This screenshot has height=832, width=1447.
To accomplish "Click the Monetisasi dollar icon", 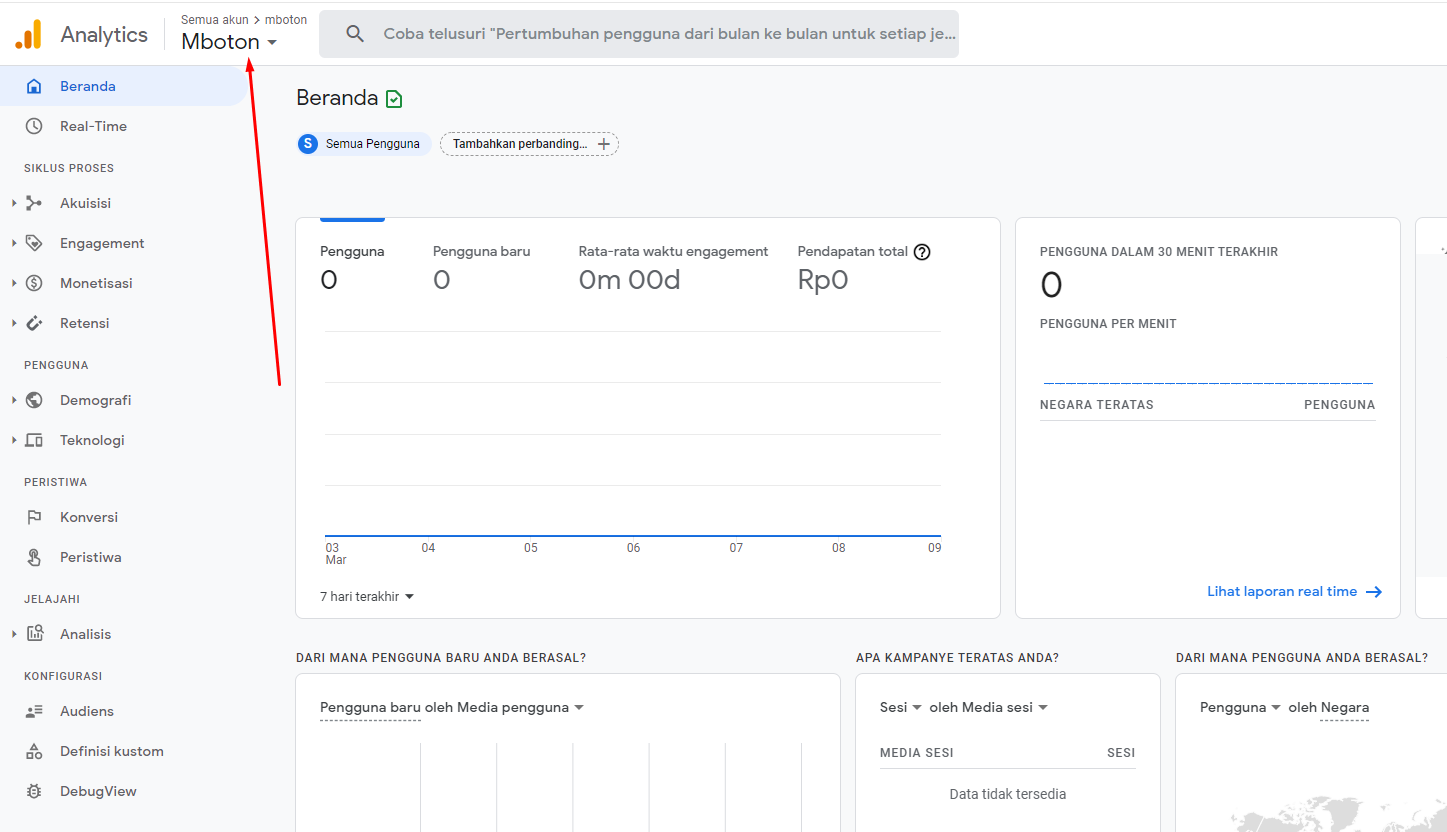I will pos(34,283).
